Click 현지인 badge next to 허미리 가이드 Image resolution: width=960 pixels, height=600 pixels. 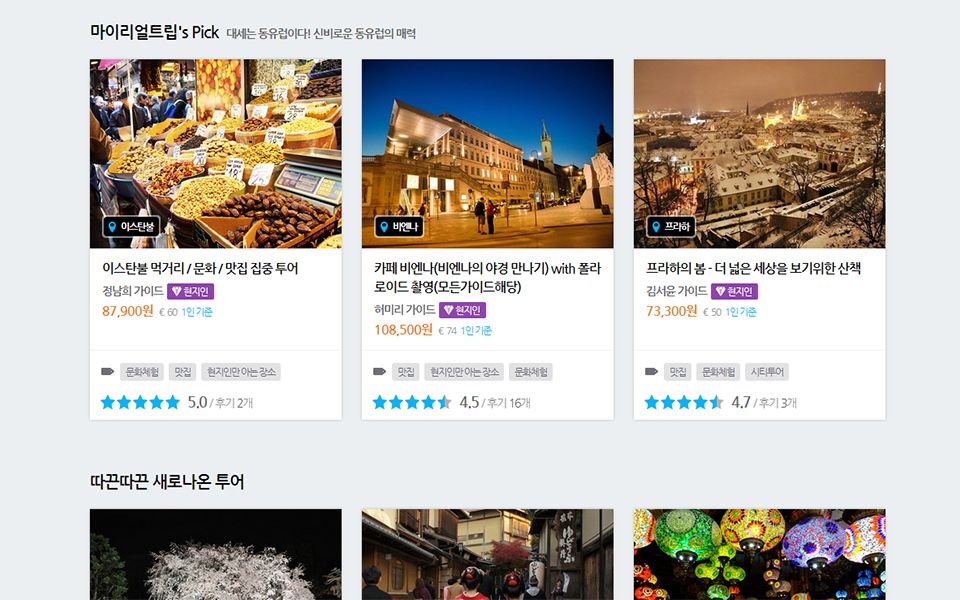point(461,310)
